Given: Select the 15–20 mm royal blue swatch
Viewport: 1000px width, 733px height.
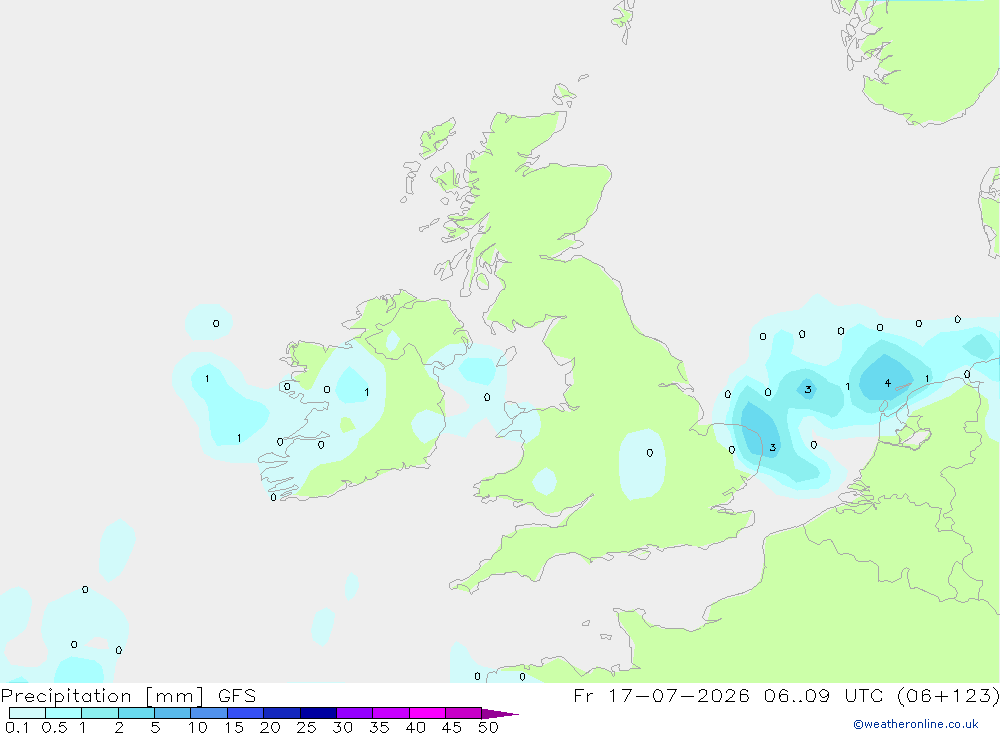Looking at the screenshot, I should tap(245, 713).
